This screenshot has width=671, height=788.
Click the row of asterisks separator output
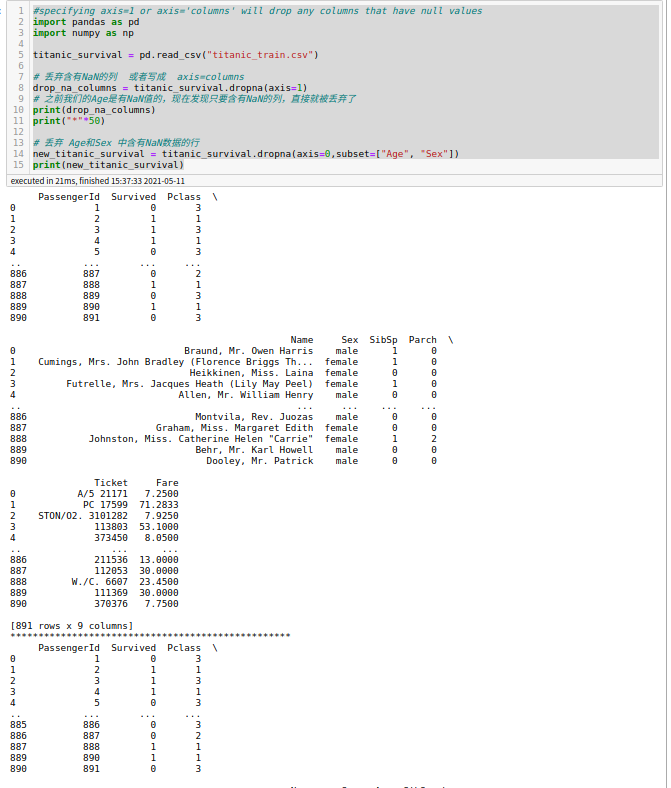pos(150,636)
